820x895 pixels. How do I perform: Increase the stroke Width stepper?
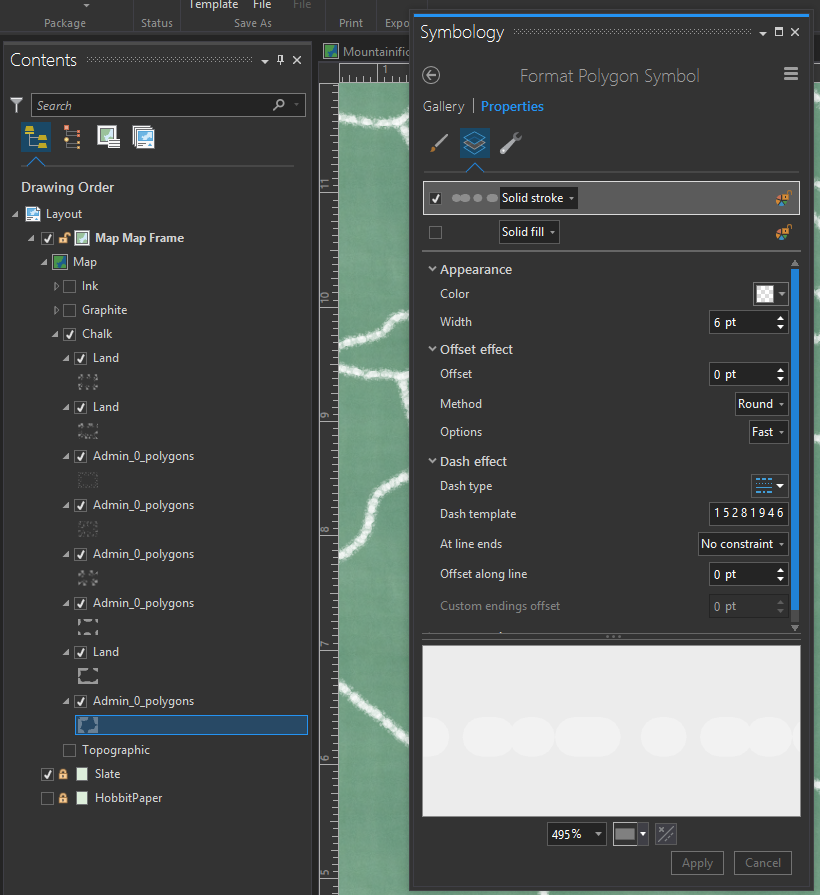780,318
